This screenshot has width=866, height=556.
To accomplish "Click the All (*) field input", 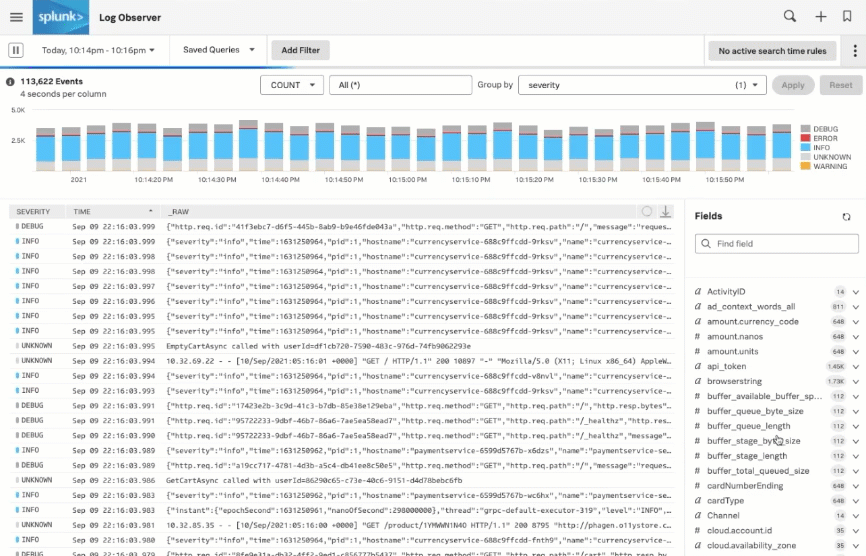I will [x=400, y=85].
